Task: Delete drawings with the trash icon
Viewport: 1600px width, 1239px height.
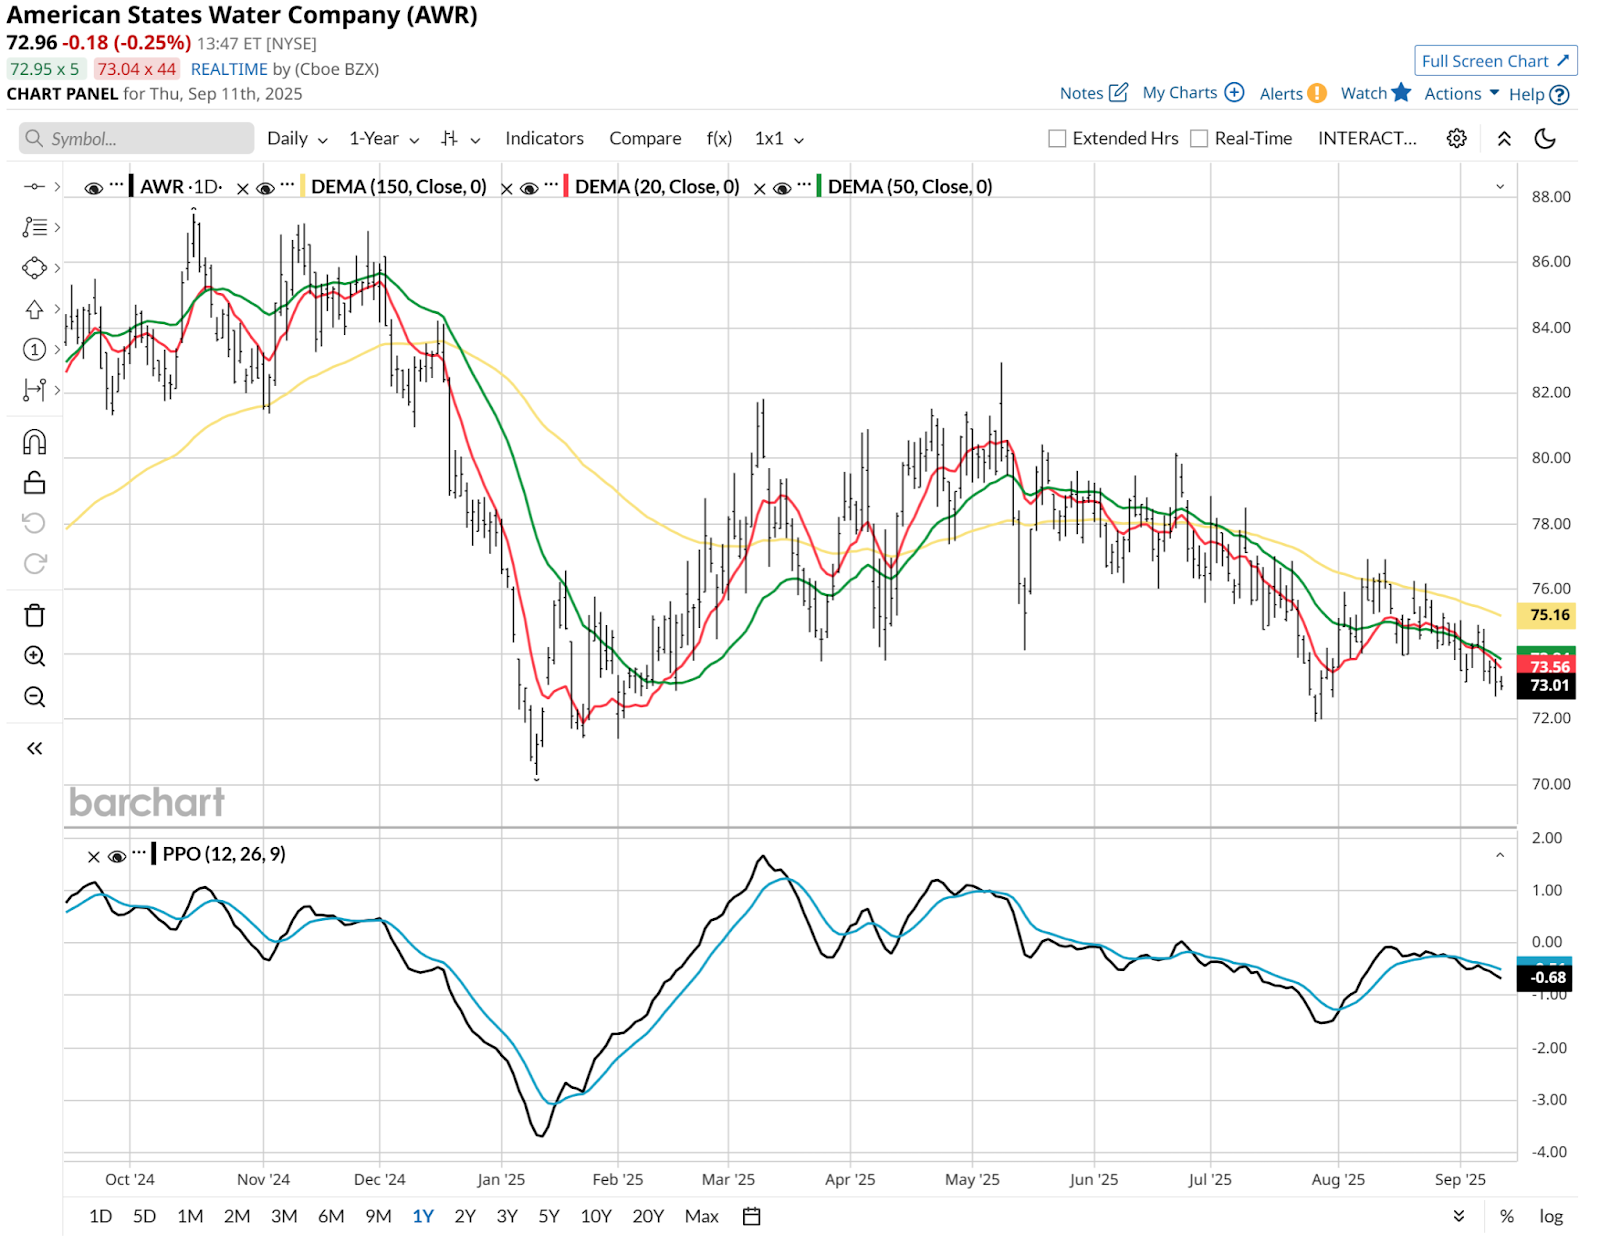Action: click(34, 615)
